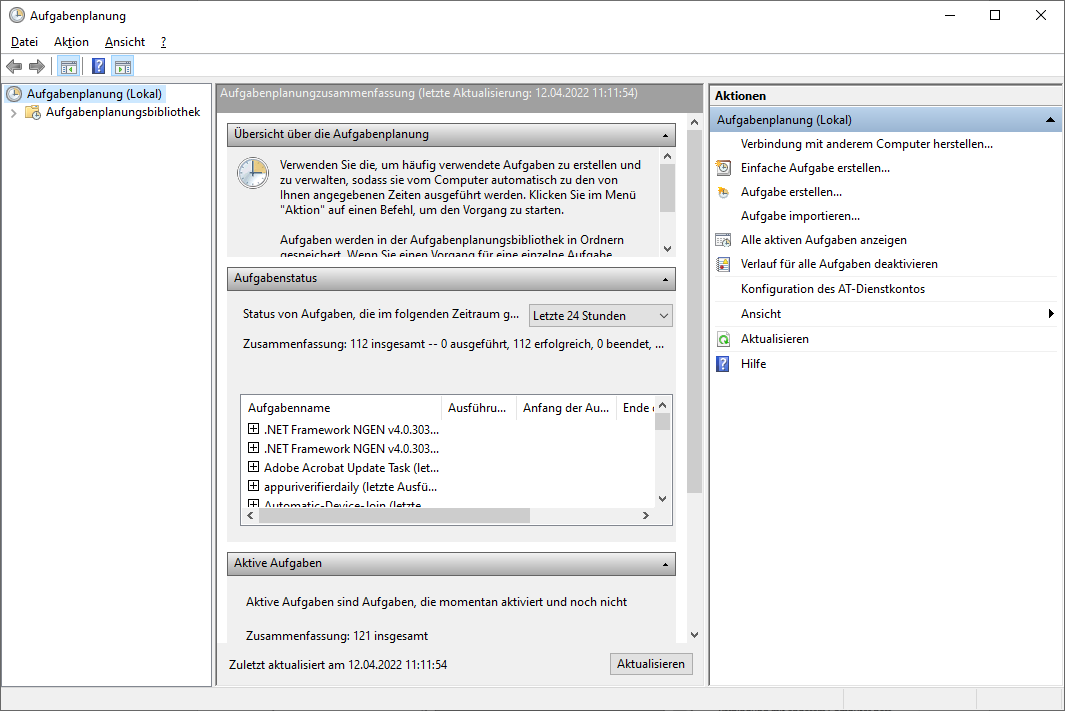This screenshot has height=711, width=1065.
Task: Expand the Aufgabenplanungsbibliothek tree node
Action: coord(13,113)
